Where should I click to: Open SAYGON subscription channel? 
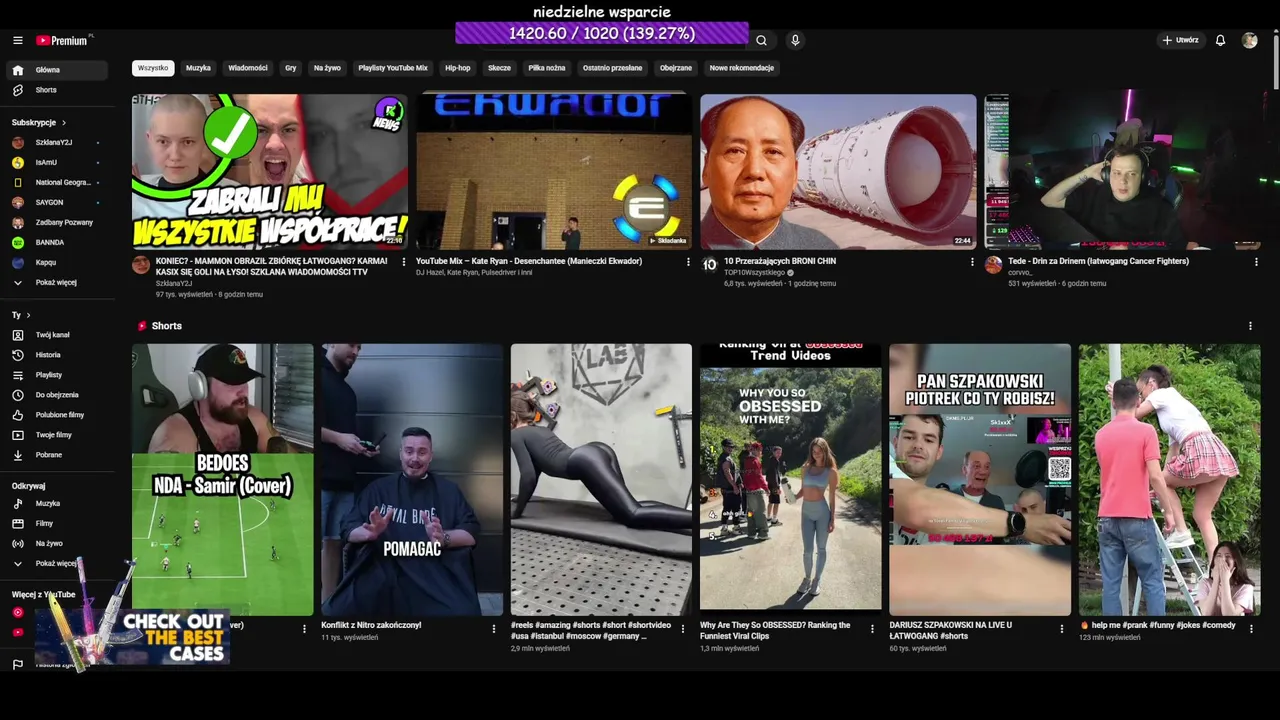tap(55, 202)
